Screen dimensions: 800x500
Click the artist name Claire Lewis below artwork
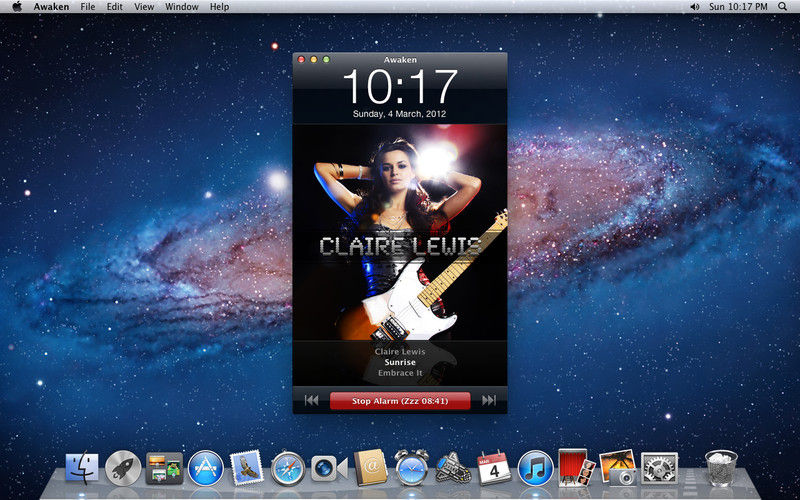click(x=400, y=352)
